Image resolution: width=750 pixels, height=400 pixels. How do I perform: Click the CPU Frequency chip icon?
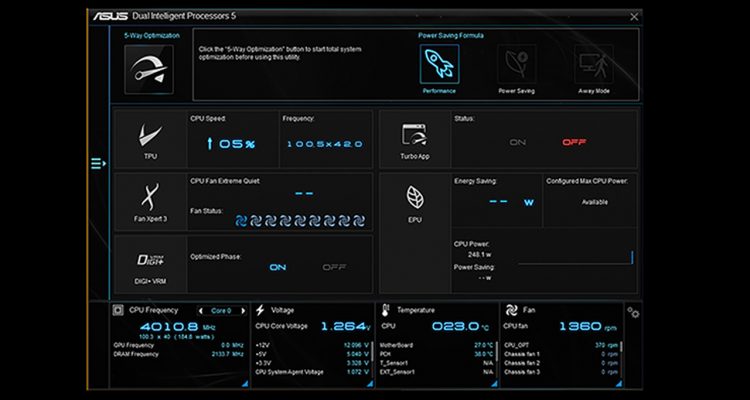click(118, 311)
